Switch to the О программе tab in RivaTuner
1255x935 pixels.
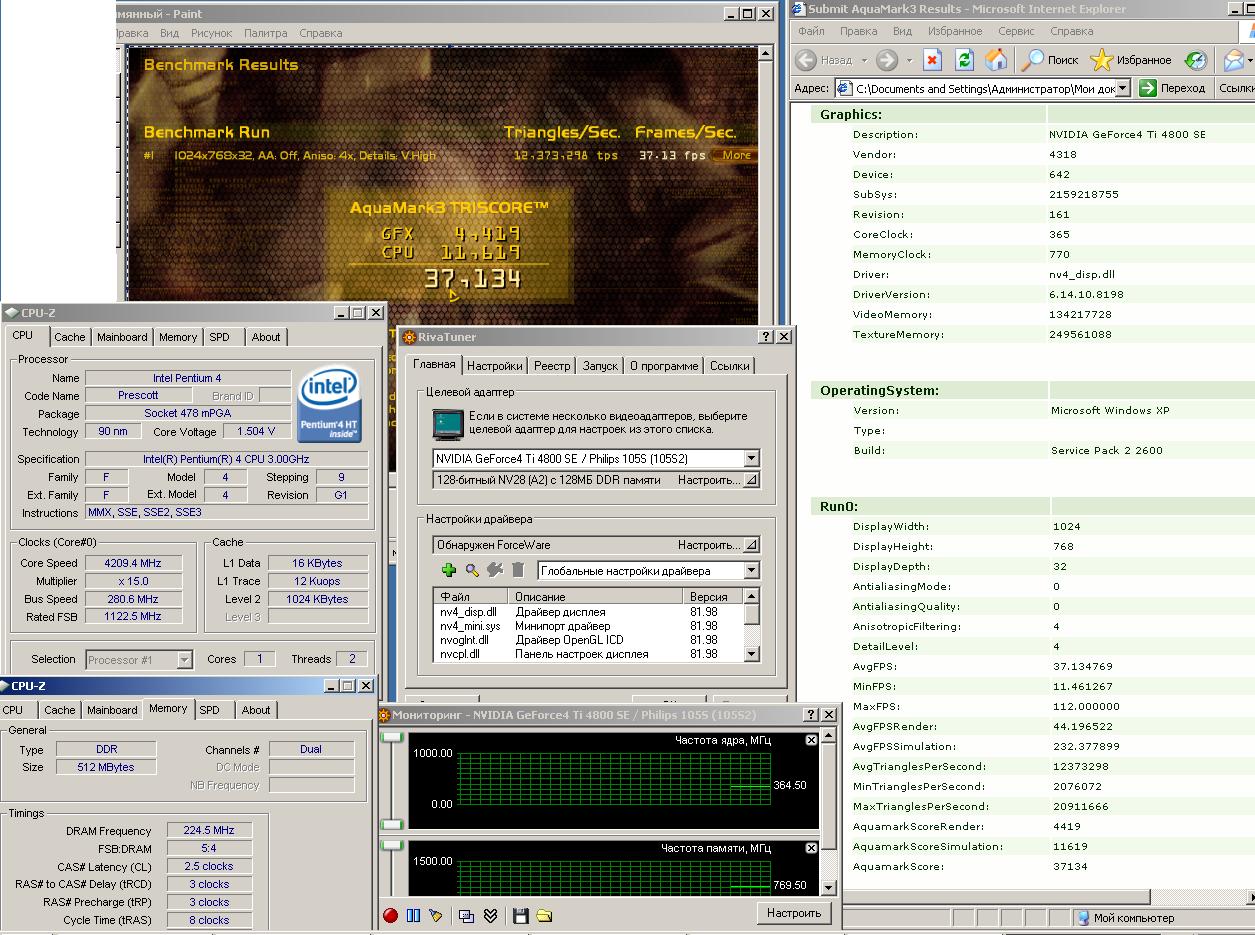tap(664, 366)
